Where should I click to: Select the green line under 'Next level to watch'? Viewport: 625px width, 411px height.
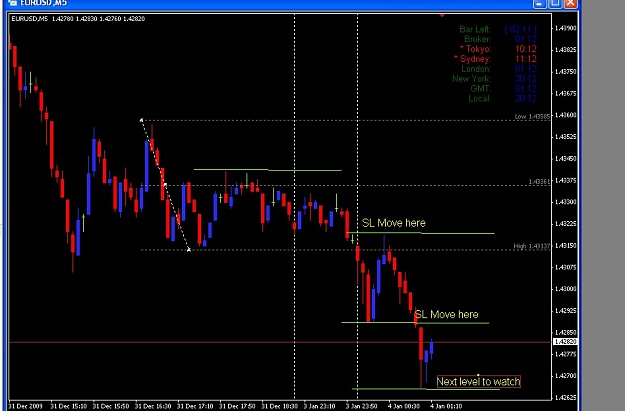426,389
